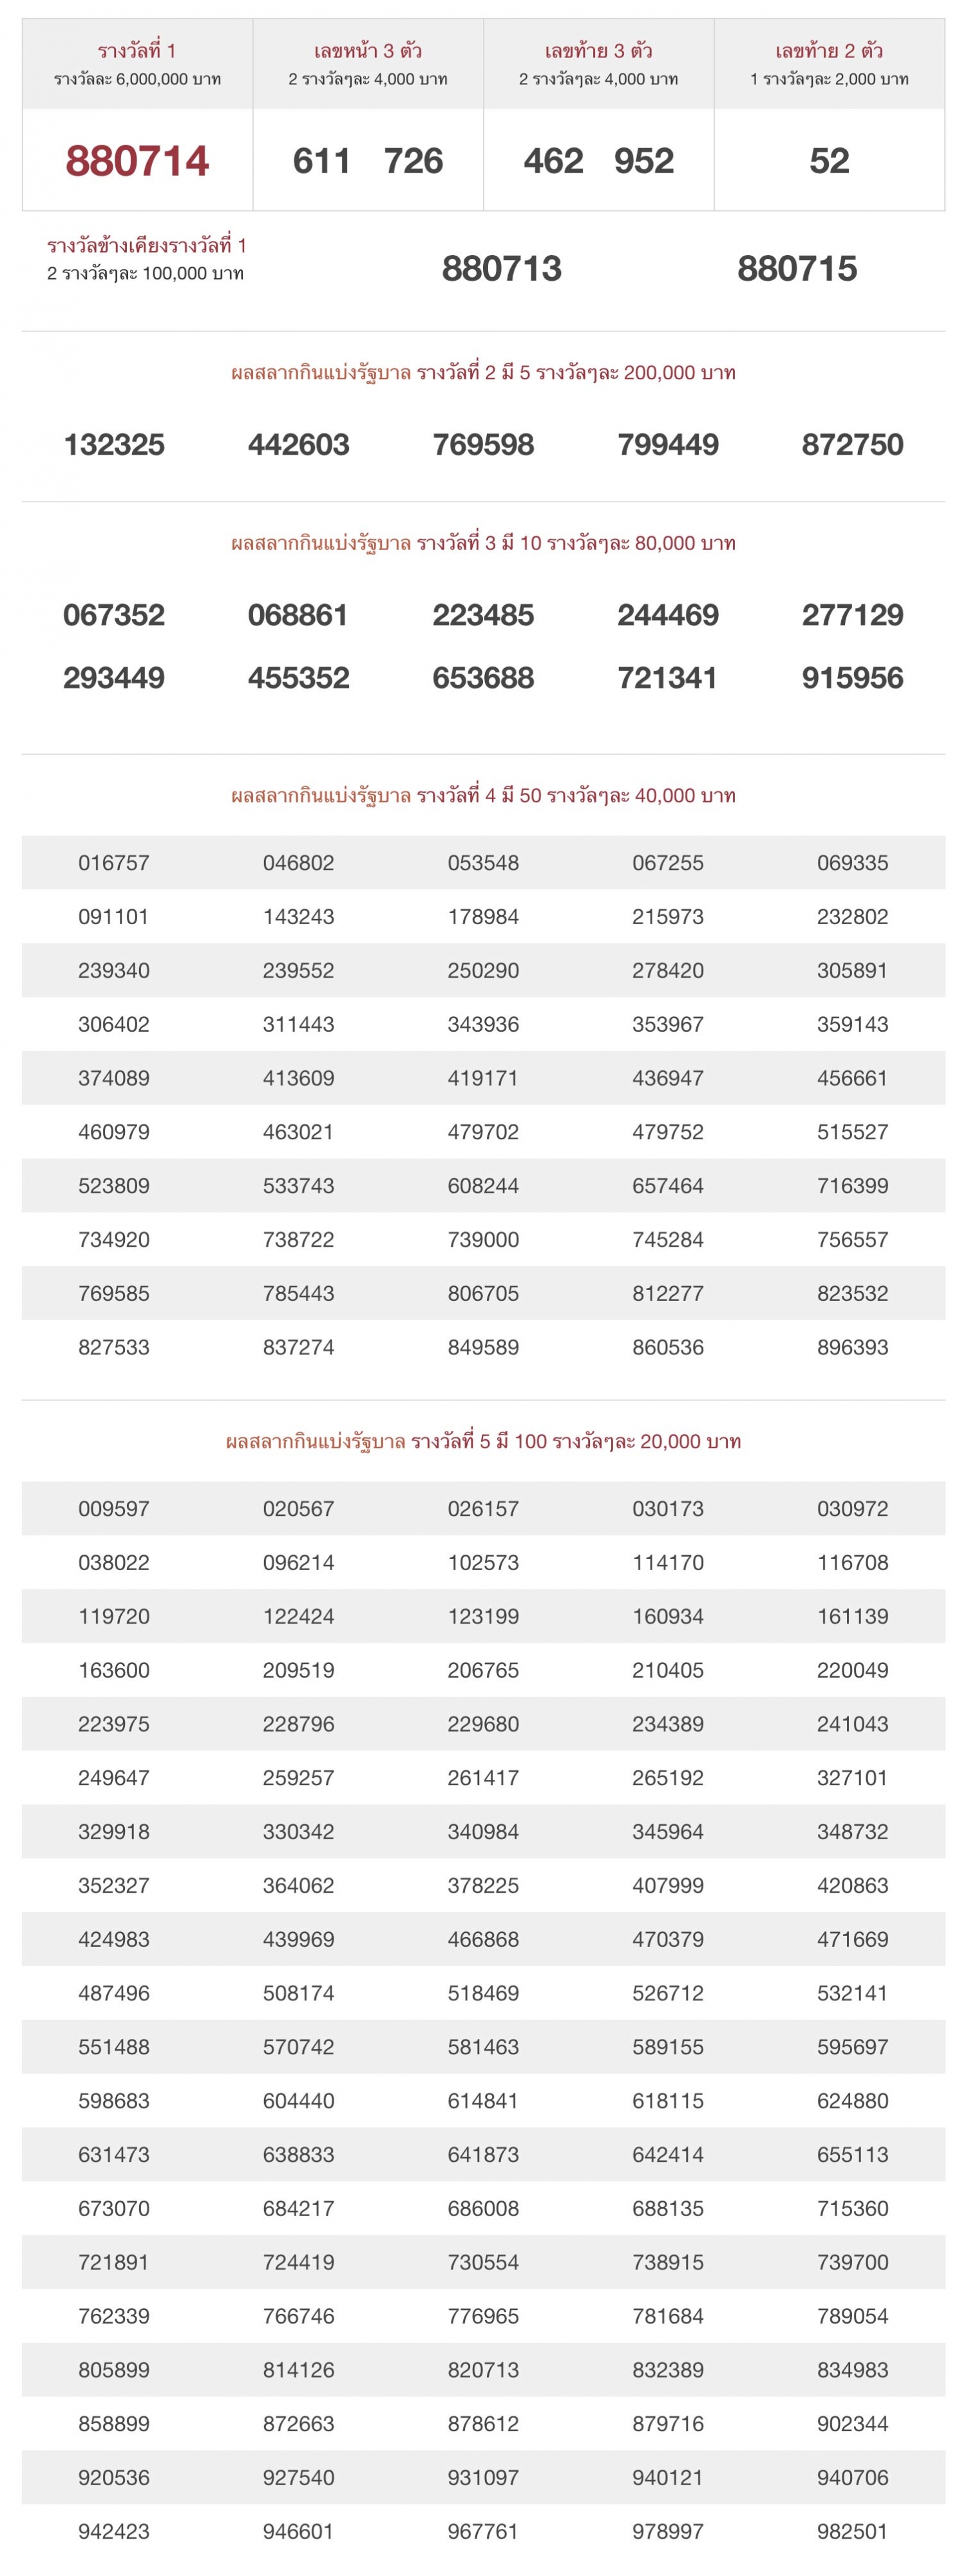Select second prize number 132325
968x2576 pixels.
114,444
